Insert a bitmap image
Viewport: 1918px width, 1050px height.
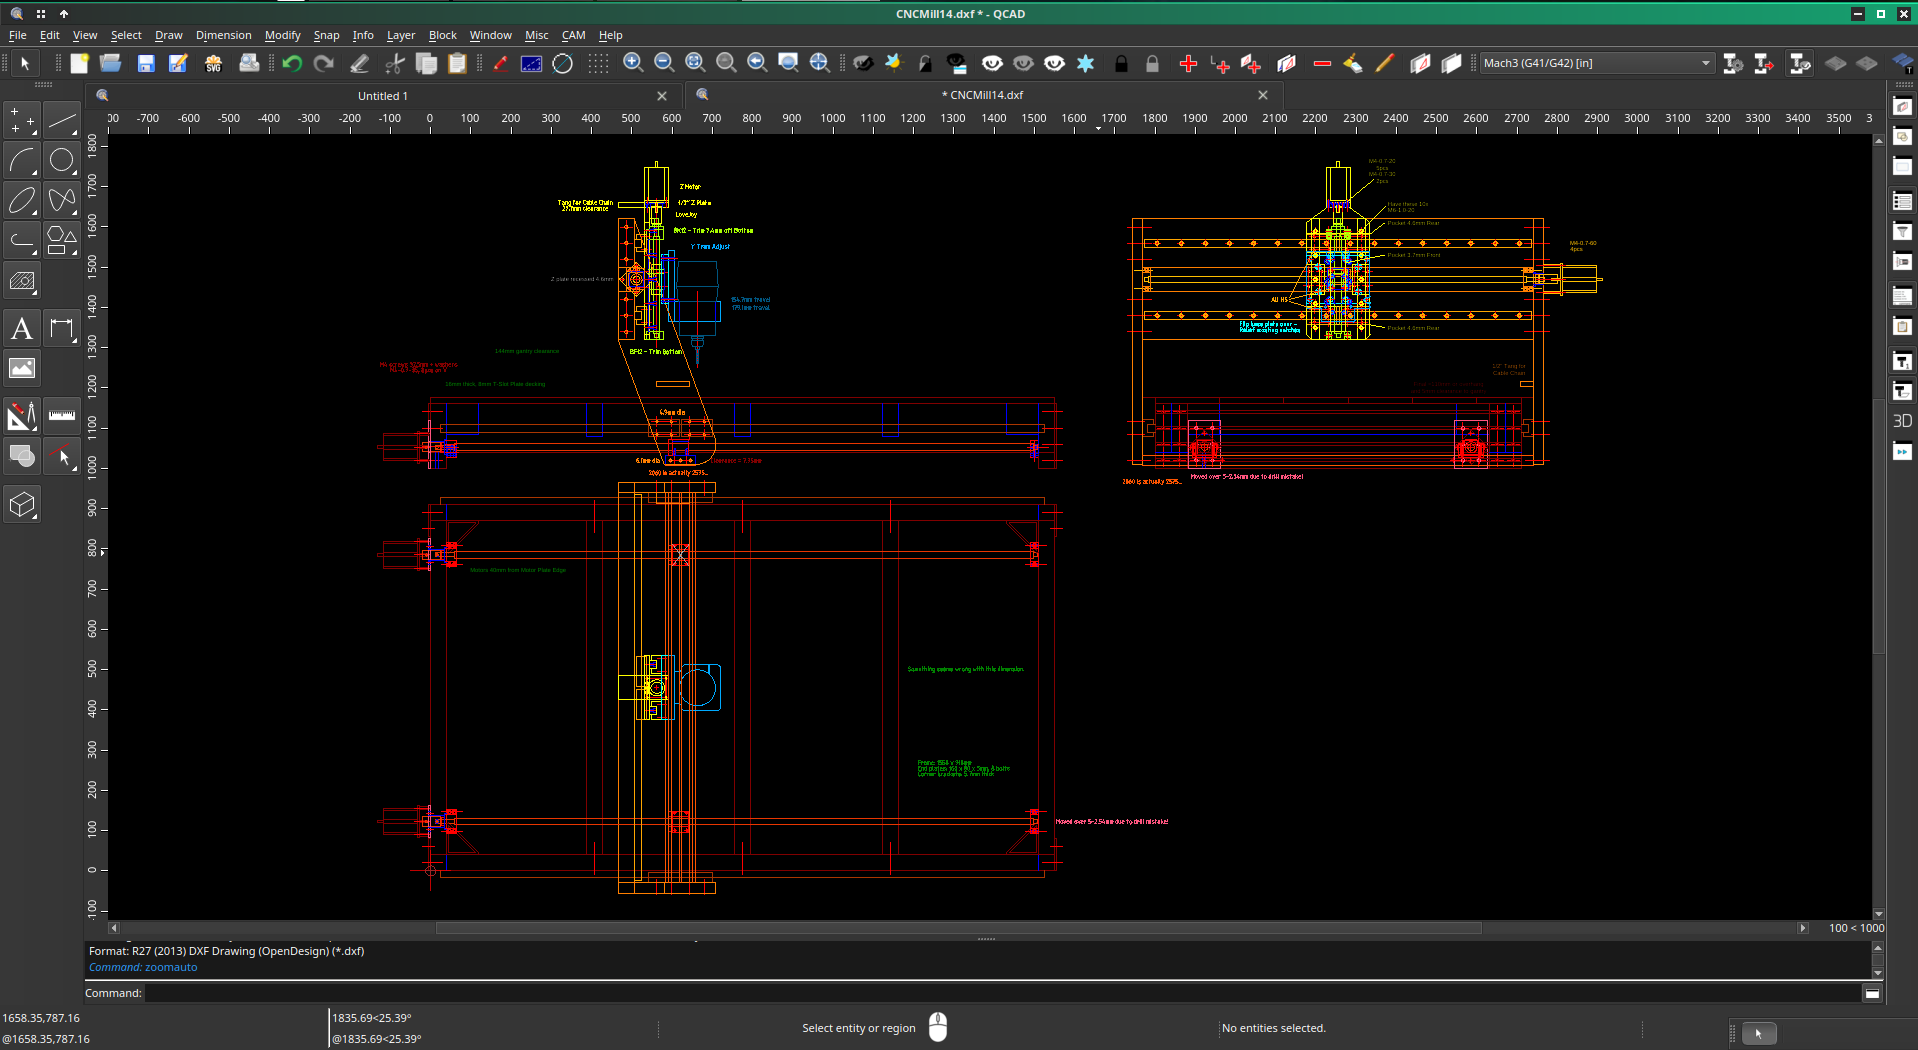[22, 368]
